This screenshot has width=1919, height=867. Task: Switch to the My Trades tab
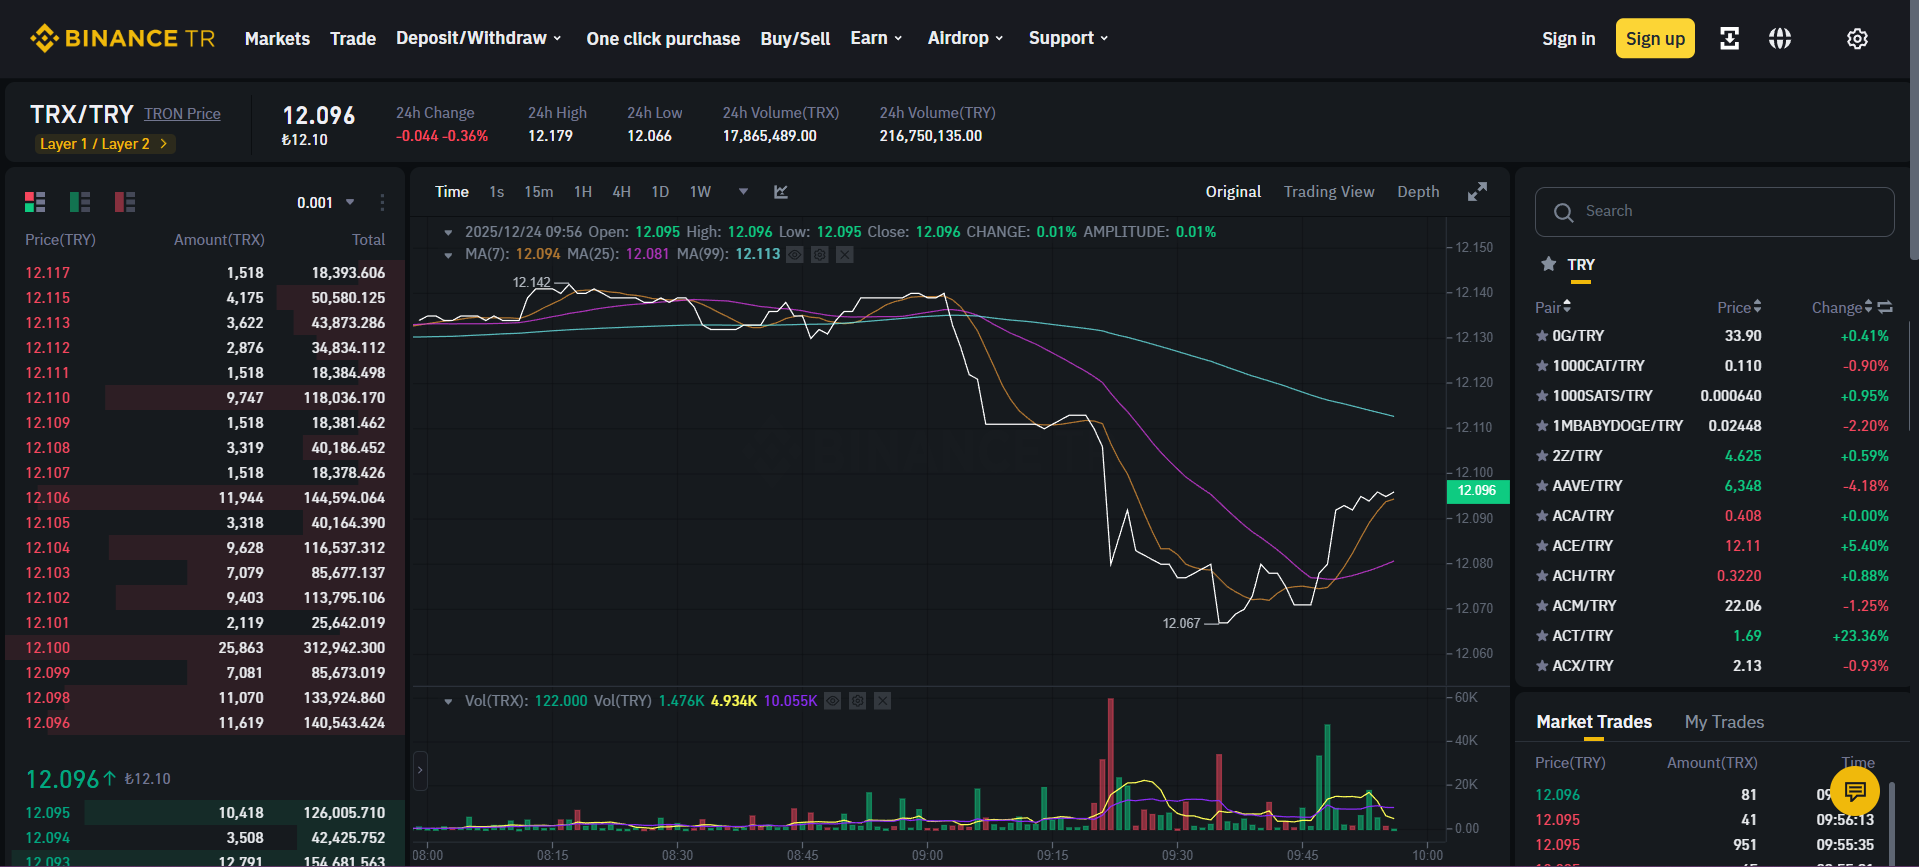click(1724, 722)
